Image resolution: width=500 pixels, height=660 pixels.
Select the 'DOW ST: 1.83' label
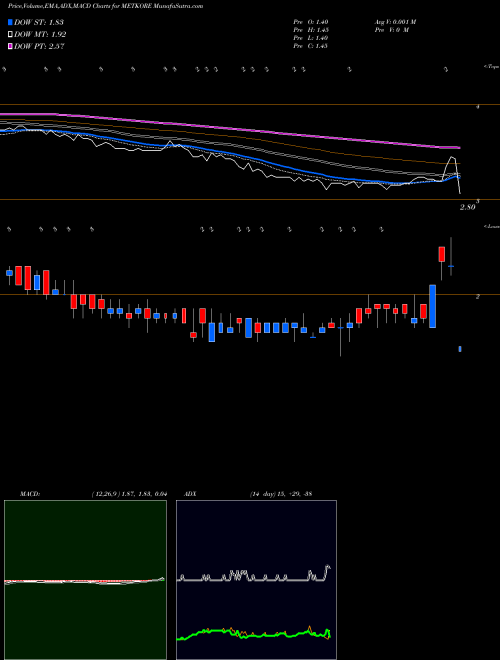point(39,22)
